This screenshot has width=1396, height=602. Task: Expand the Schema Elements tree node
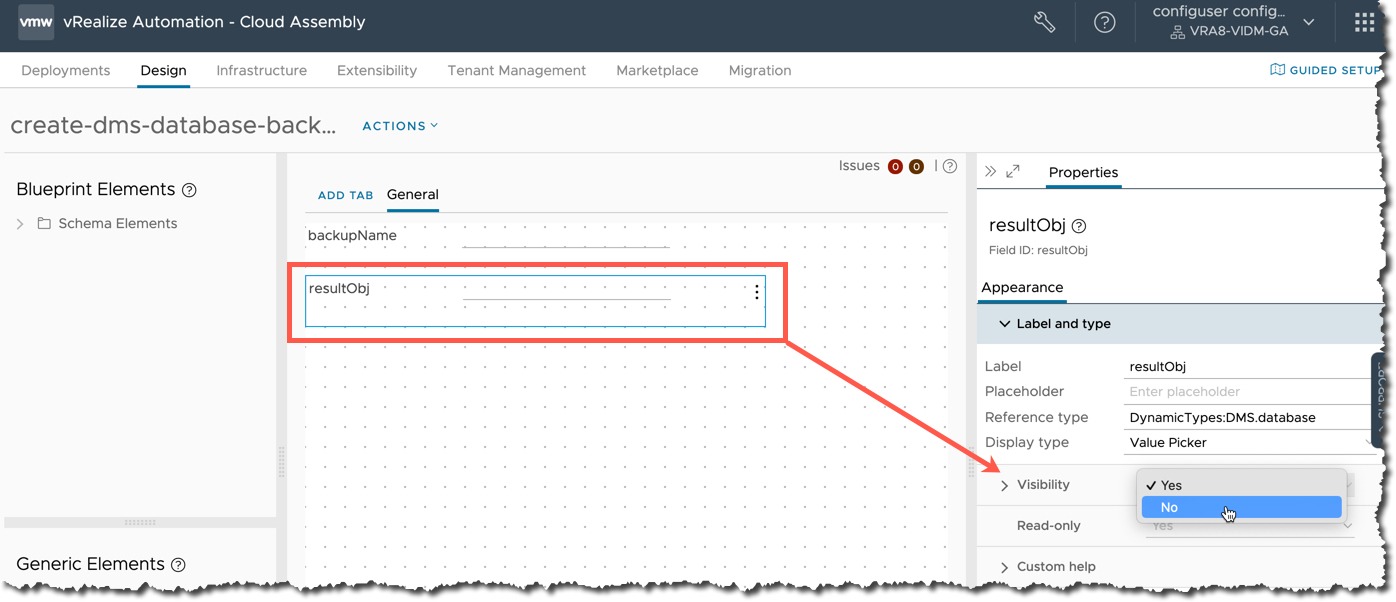pyautogui.click(x=20, y=224)
